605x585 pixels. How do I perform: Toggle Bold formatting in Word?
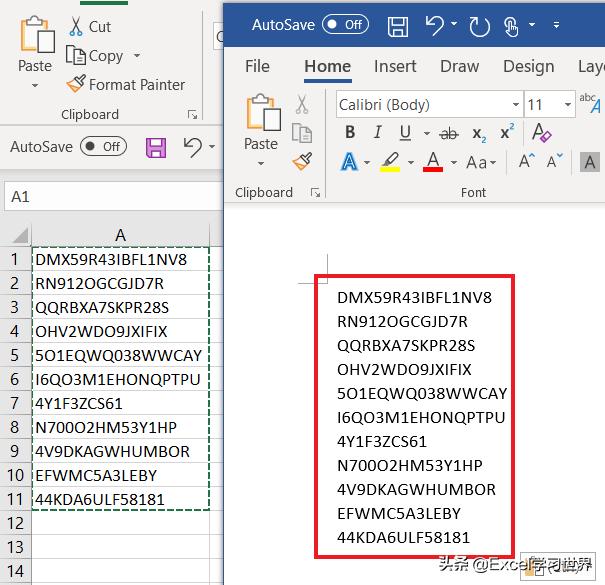[x=350, y=132]
